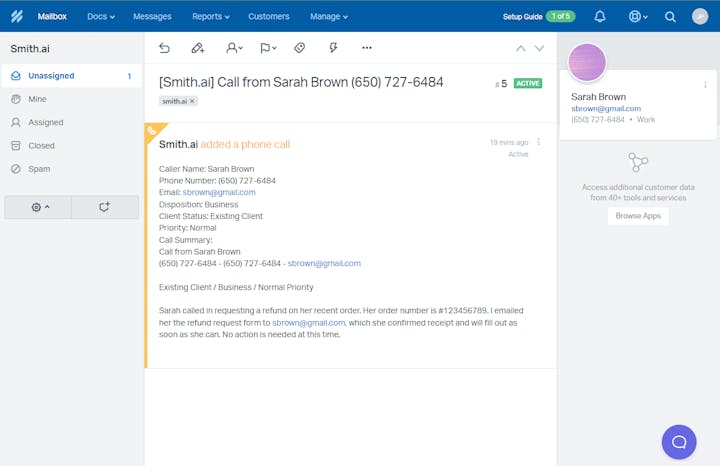Click sbrown@gmail.com link in customer sidebar

[x=606, y=108]
